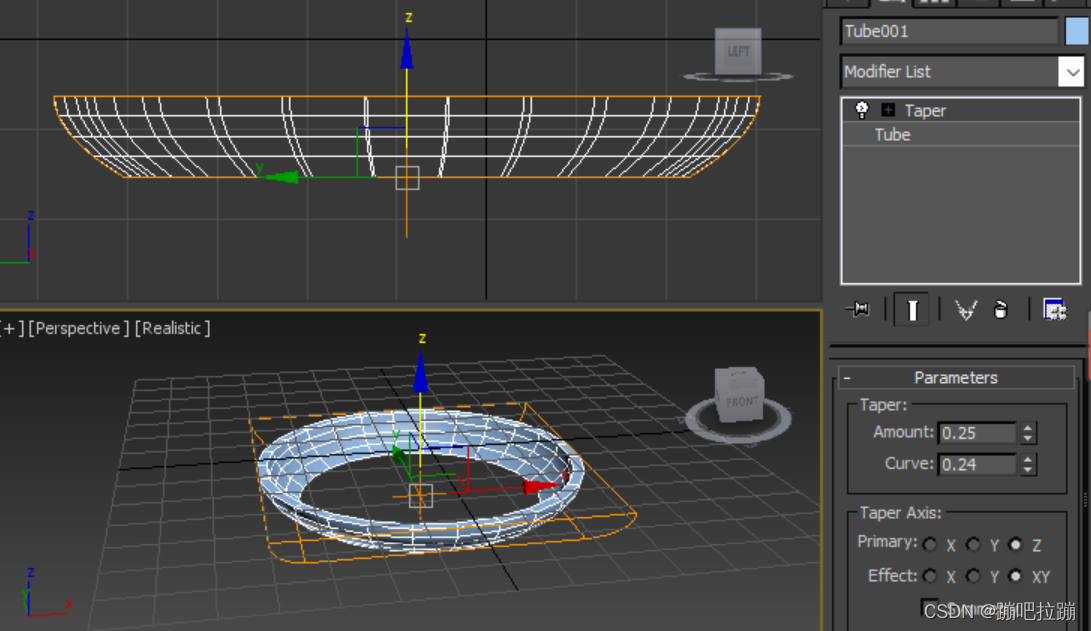This screenshot has width=1091, height=631.
Task: Click the LEFT viewcube in the top viewport
Action: pos(738,49)
